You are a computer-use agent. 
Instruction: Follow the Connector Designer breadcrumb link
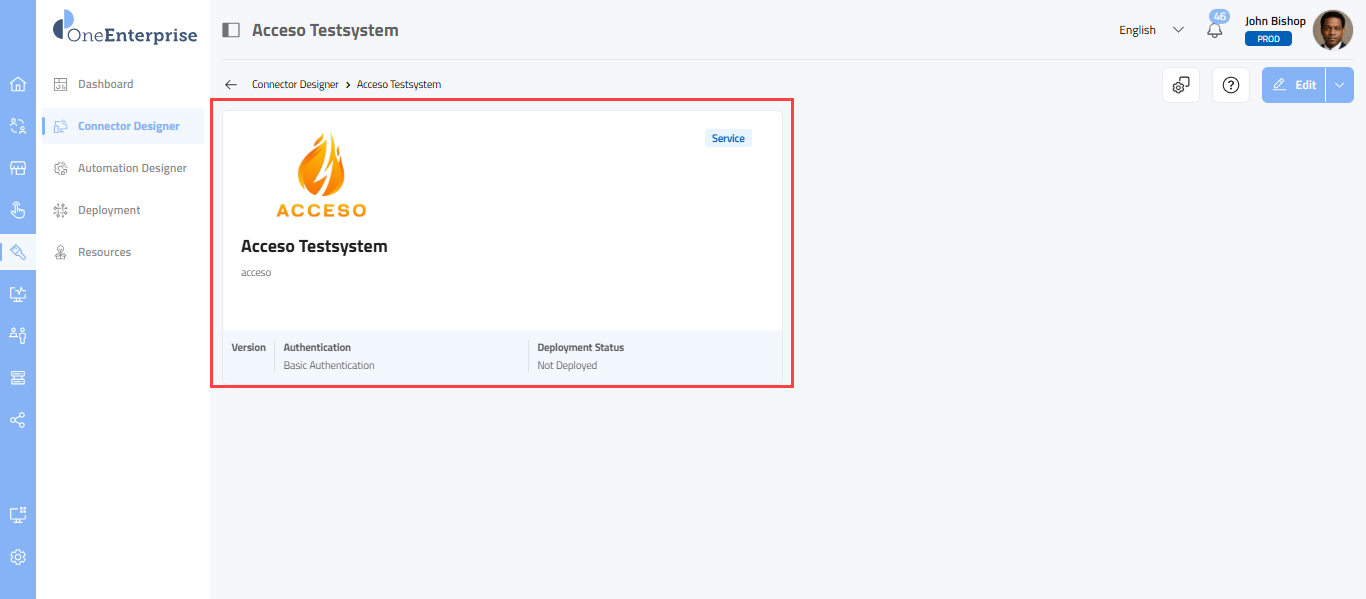295,85
